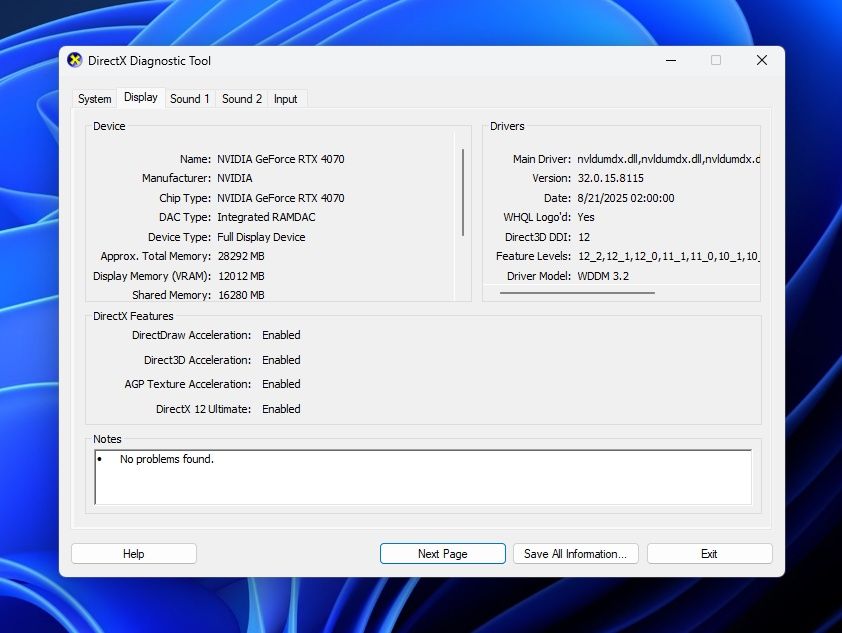Viewport: 842px width, 633px height.
Task: Click the 'Direct3D DDI:' label
Action: [x=538, y=237]
